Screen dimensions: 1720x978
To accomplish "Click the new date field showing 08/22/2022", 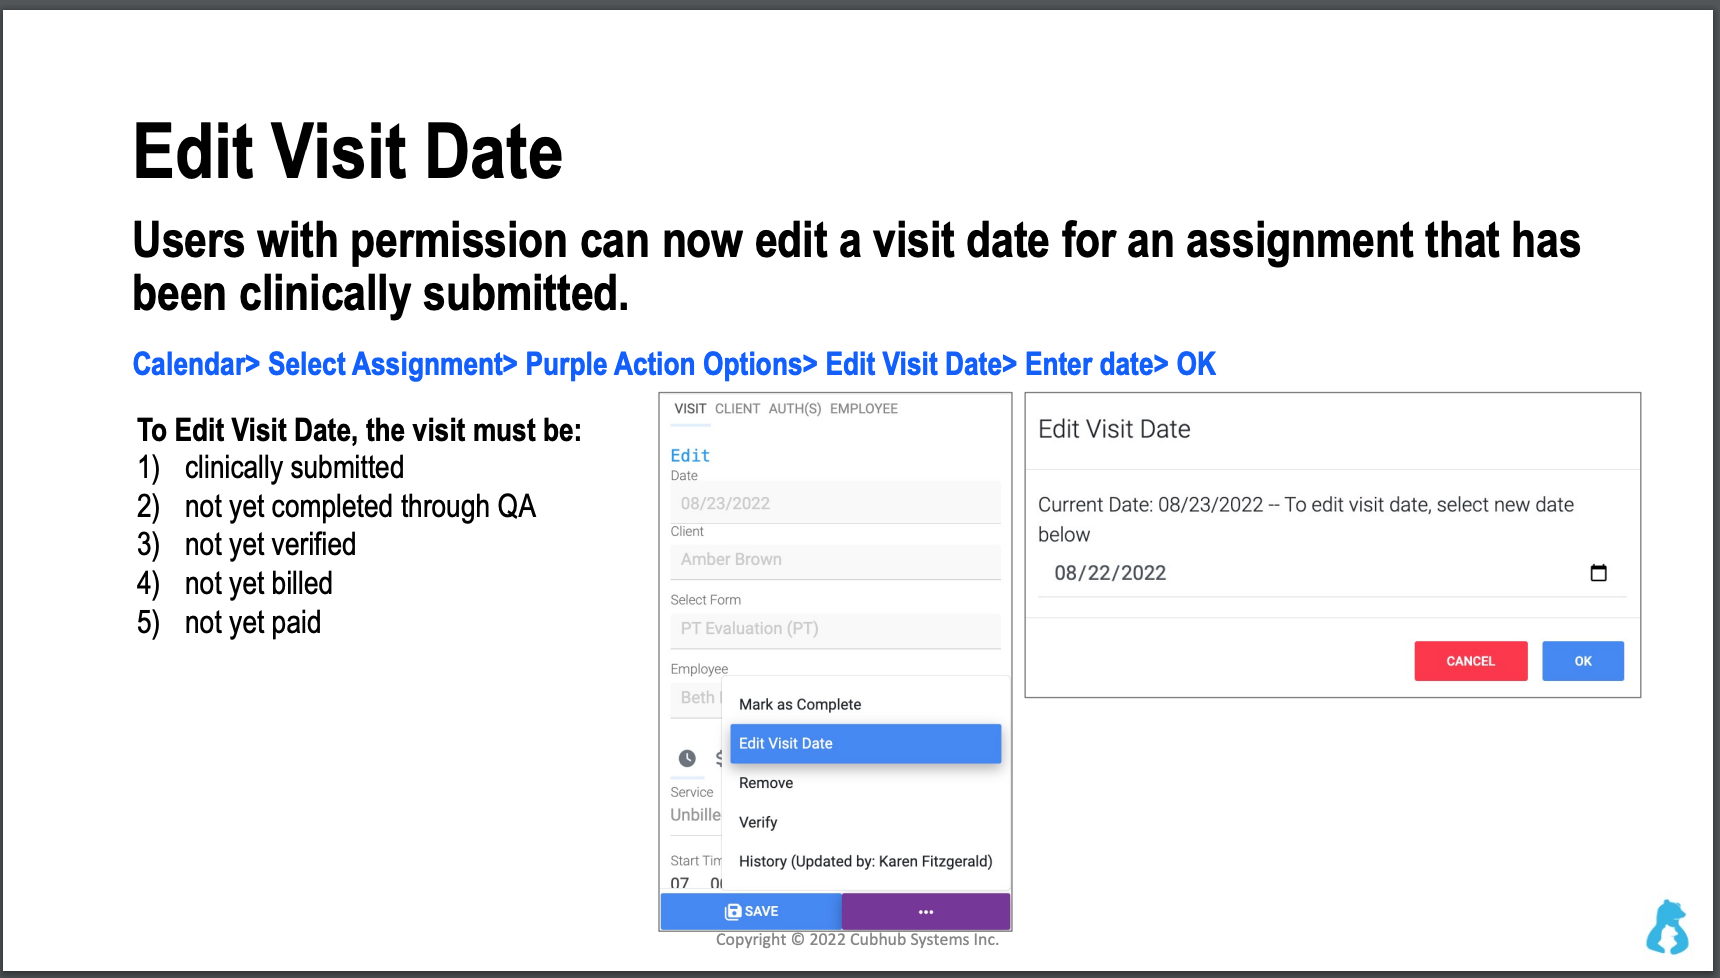I will (1331, 573).
